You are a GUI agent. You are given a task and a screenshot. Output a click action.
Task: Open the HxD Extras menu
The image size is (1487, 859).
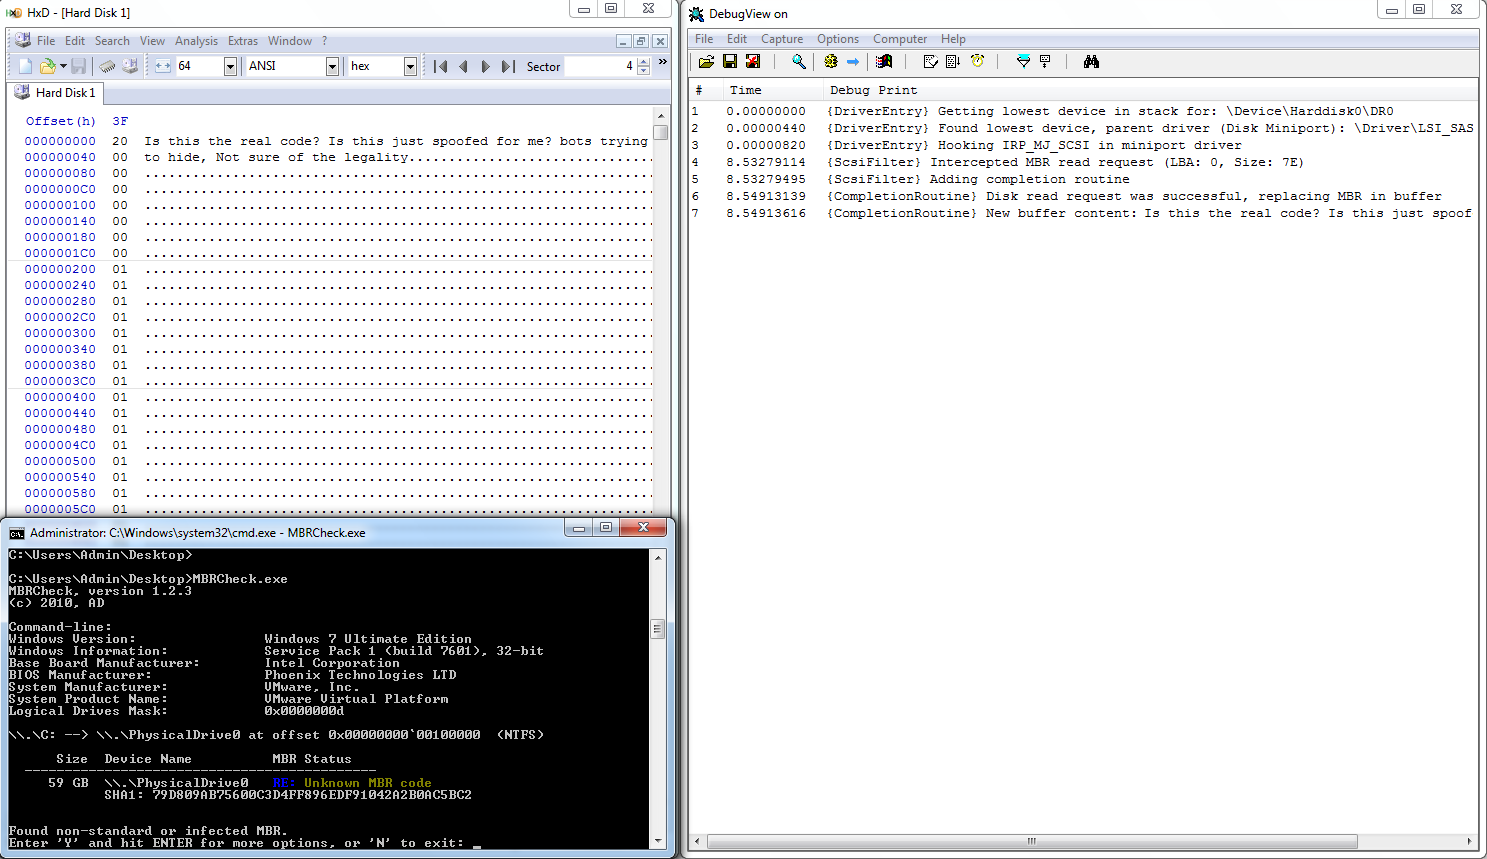(x=243, y=41)
